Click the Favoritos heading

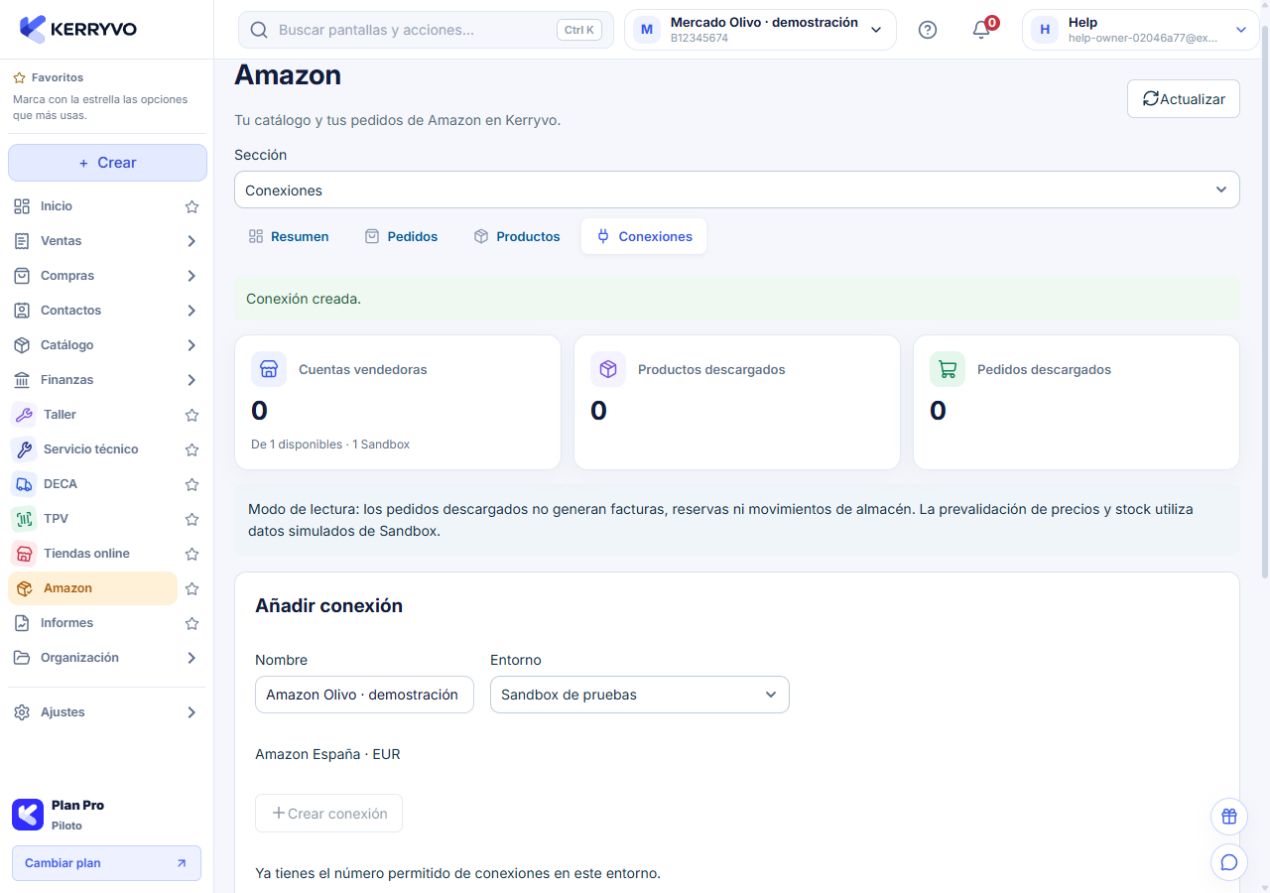pyautogui.click(x=57, y=77)
